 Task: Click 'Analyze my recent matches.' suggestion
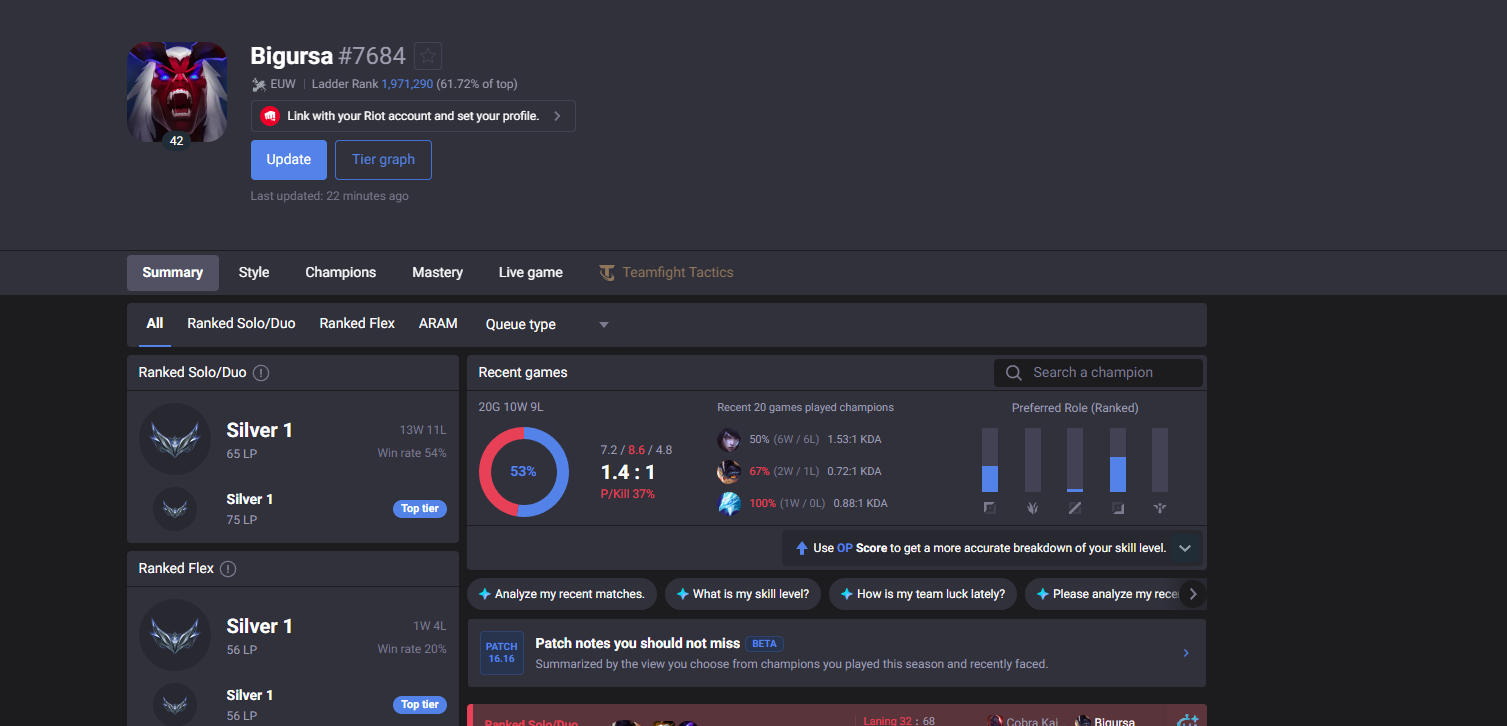[562, 594]
